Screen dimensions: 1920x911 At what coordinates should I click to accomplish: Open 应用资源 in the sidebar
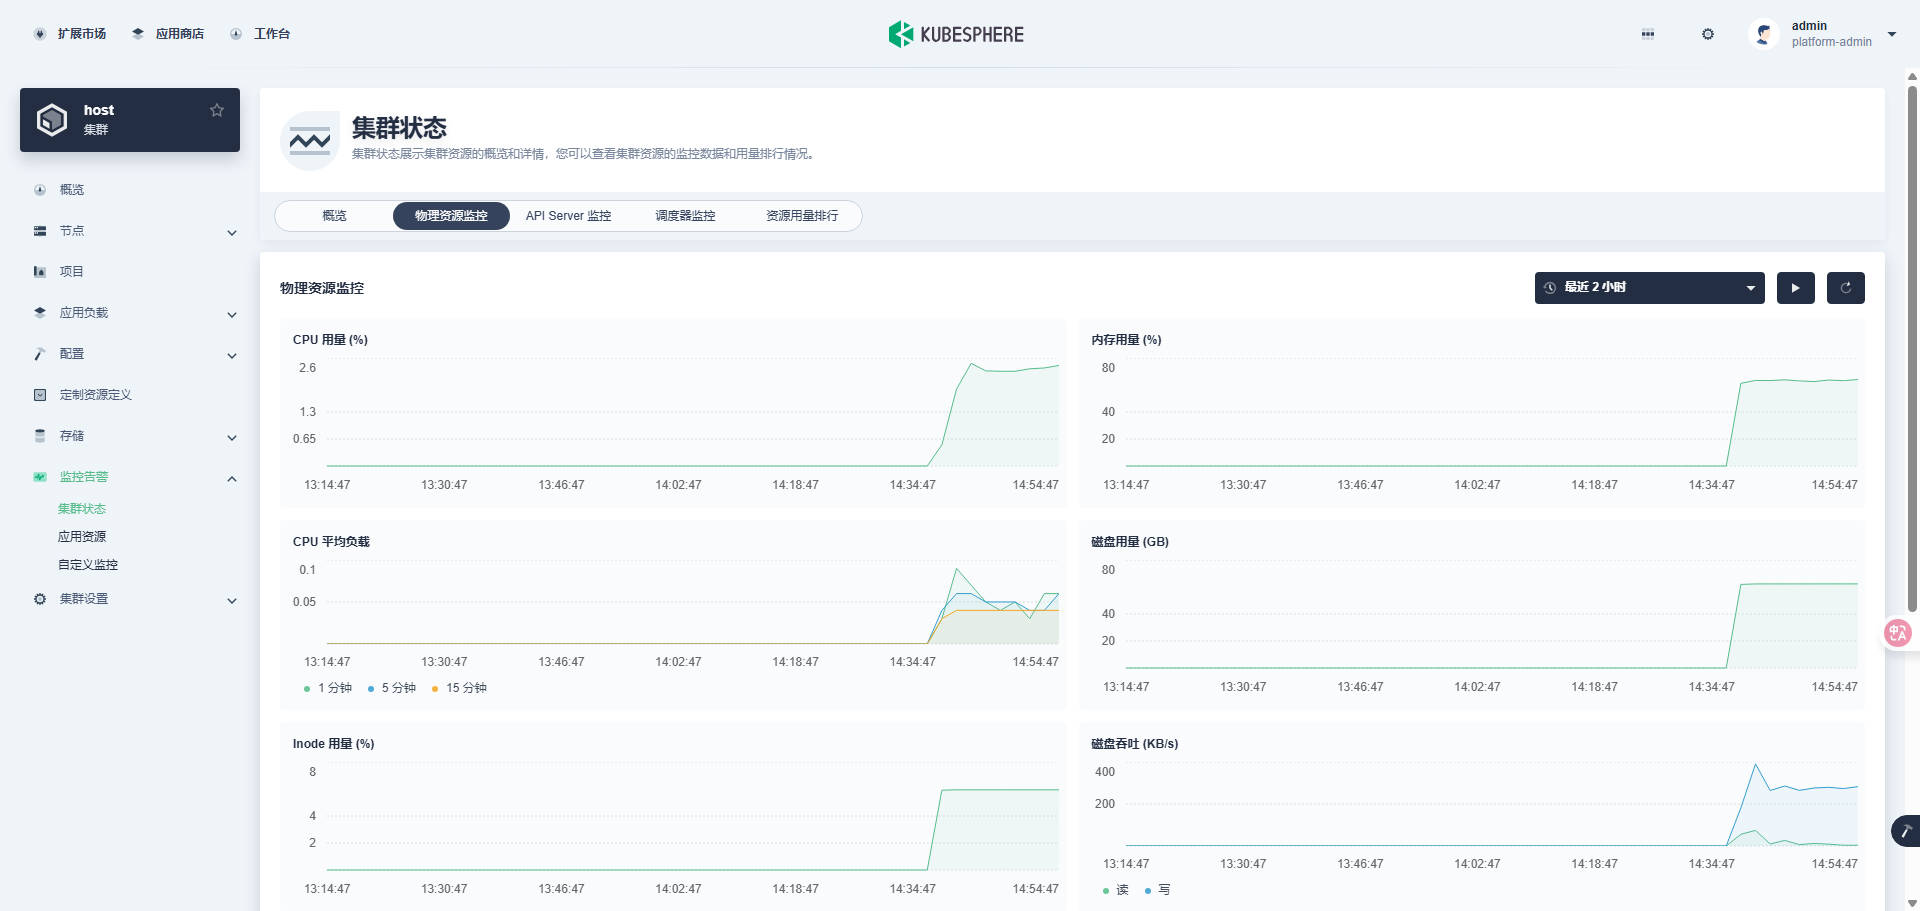coord(82,537)
